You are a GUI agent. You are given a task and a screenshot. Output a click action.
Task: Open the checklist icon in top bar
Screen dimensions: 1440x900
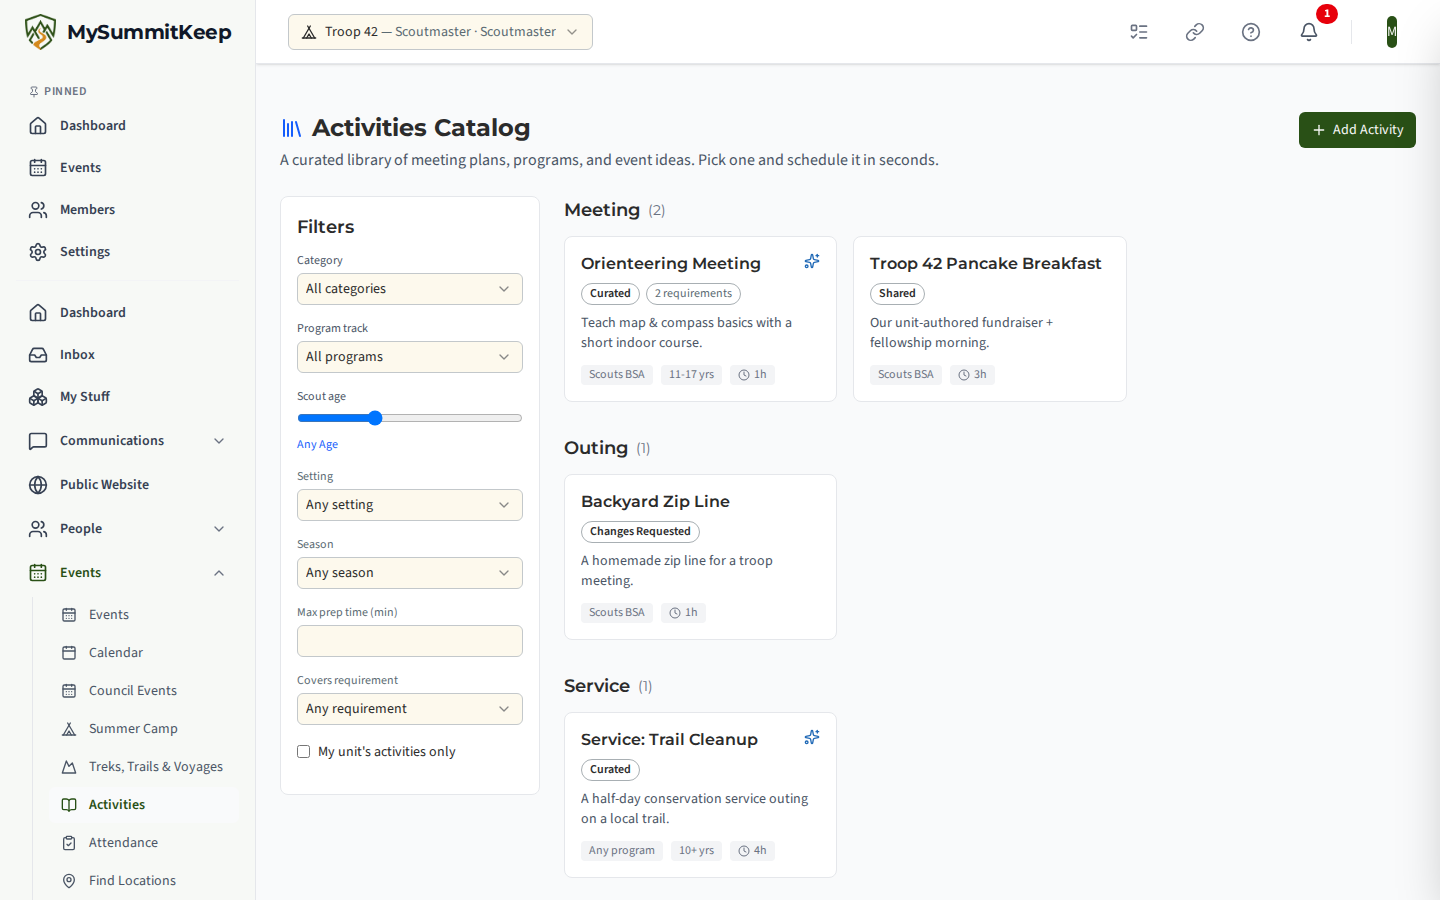coord(1139,32)
